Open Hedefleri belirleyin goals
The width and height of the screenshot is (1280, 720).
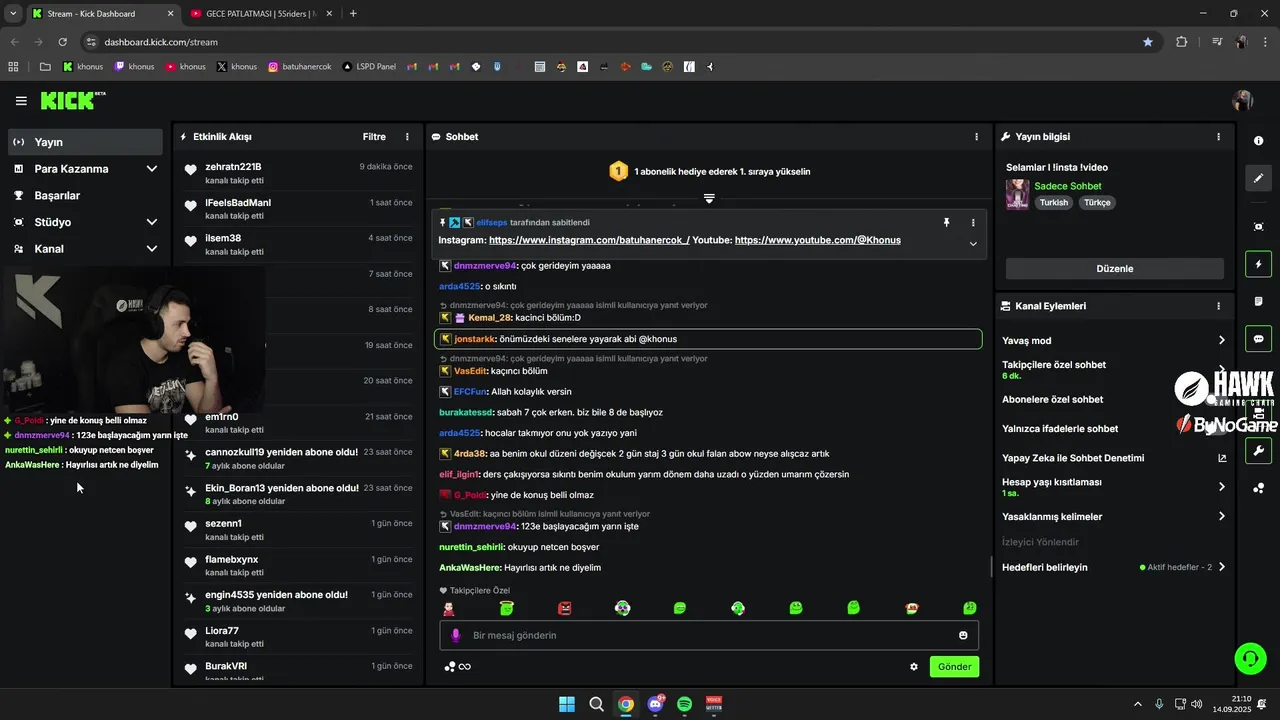1113,567
